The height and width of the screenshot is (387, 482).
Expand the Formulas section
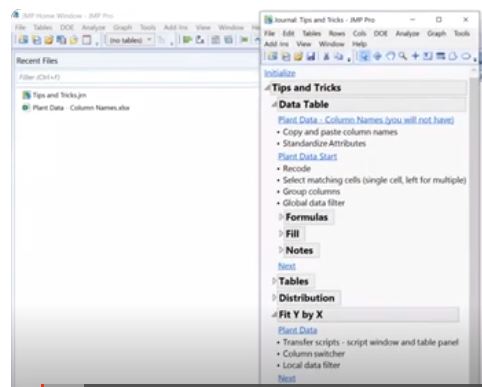click(281, 217)
